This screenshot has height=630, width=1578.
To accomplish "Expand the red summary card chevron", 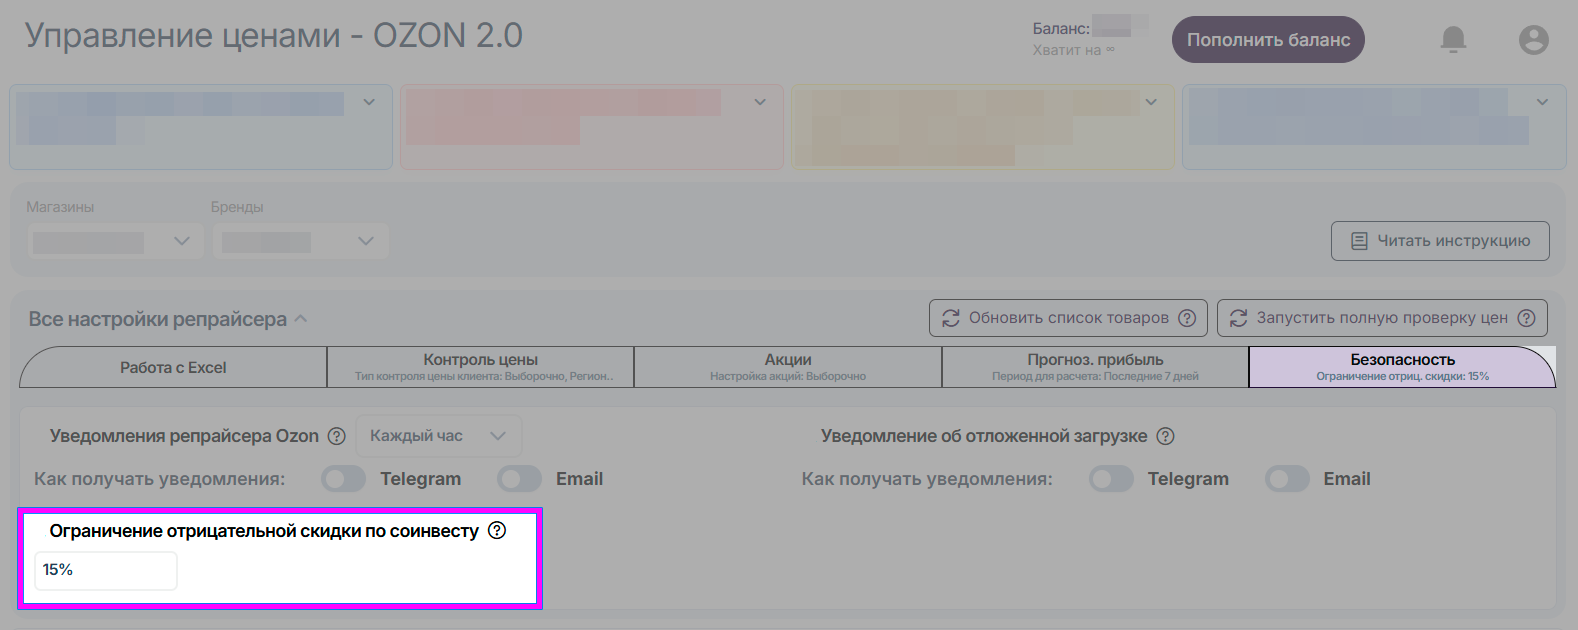I will (x=760, y=102).
